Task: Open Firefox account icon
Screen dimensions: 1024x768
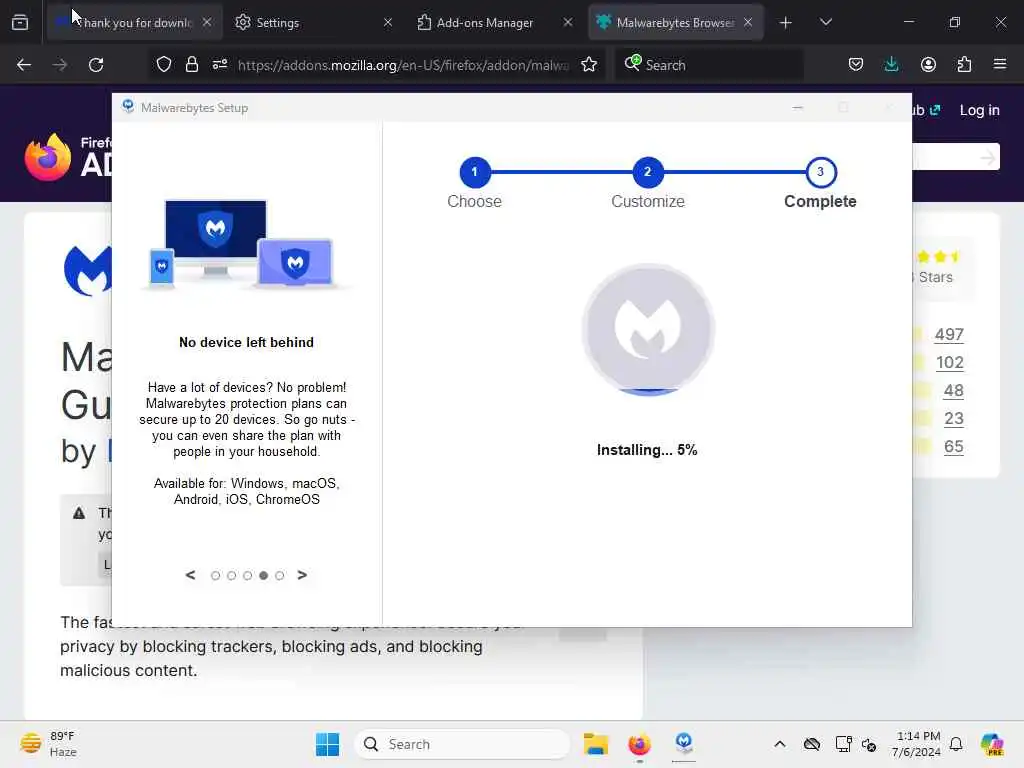Action: coord(928,65)
